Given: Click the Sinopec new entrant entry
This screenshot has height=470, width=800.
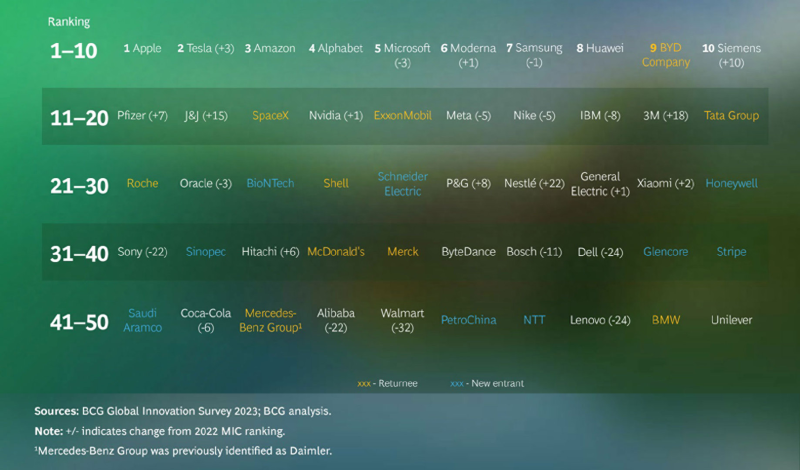Looking at the screenshot, I should pos(206,252).
